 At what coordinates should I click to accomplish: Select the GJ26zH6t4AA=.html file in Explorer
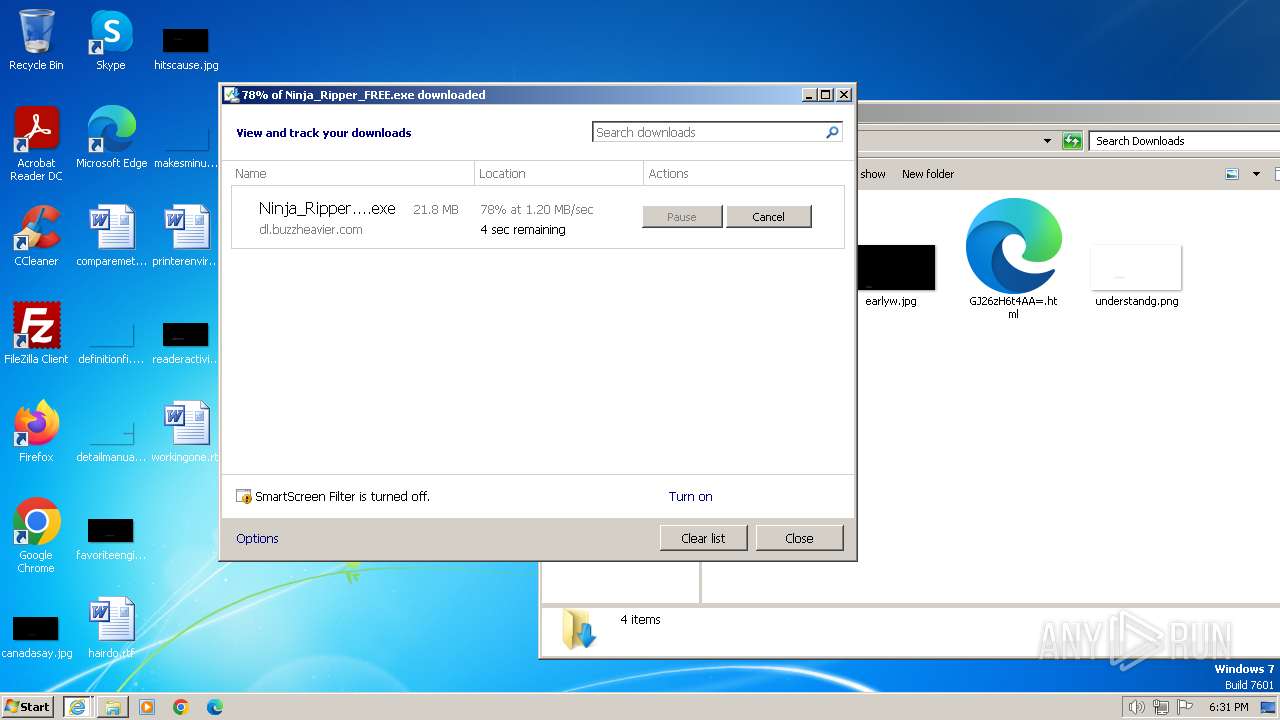pyautogui.click(x=1013, y=260)
